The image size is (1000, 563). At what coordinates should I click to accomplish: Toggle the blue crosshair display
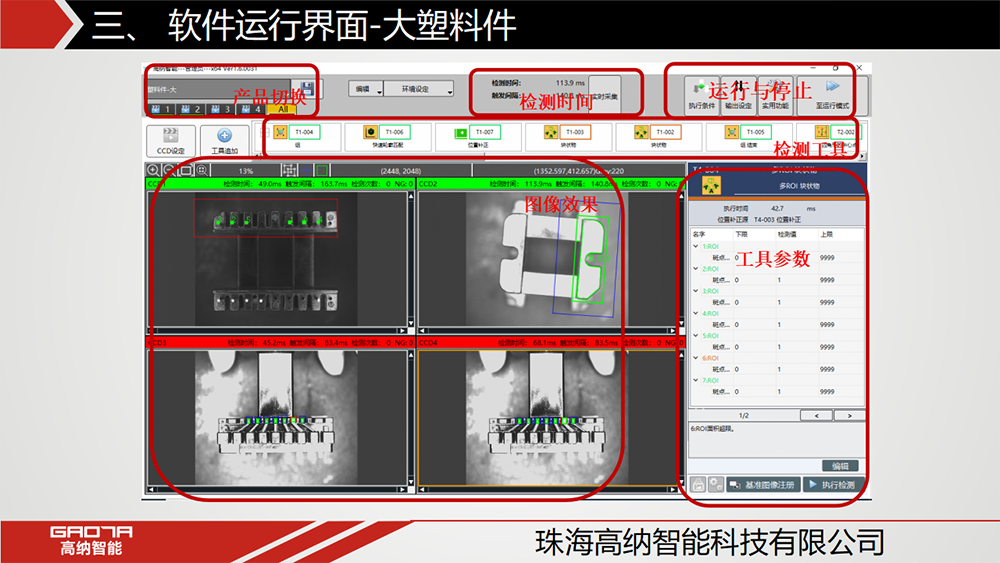306,170
